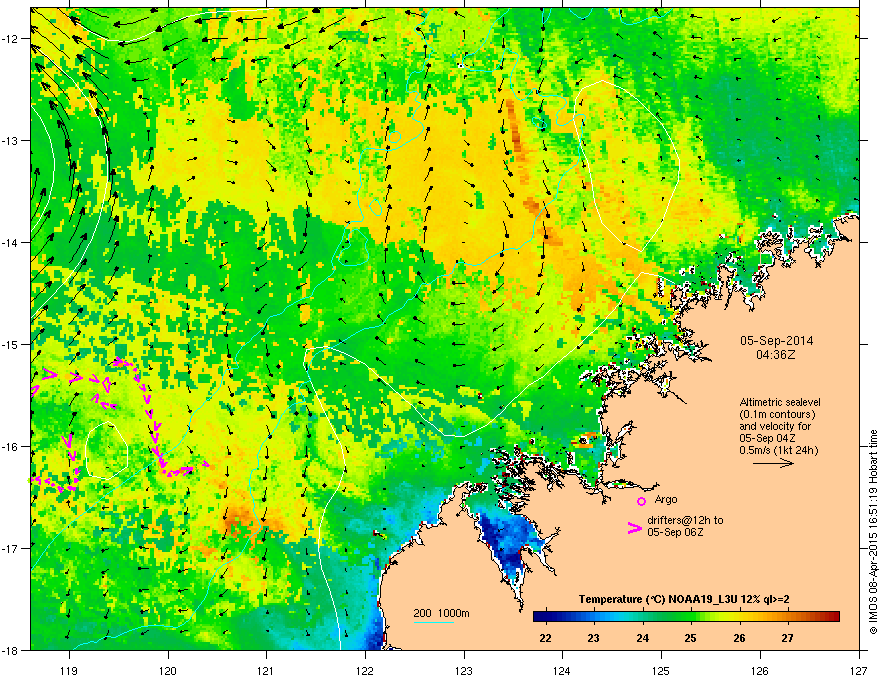The width and height of the screenshot is (880, 680).
Task: Click the '0.5m/s (1kt 24h)' text
Action: pos(778,450)
